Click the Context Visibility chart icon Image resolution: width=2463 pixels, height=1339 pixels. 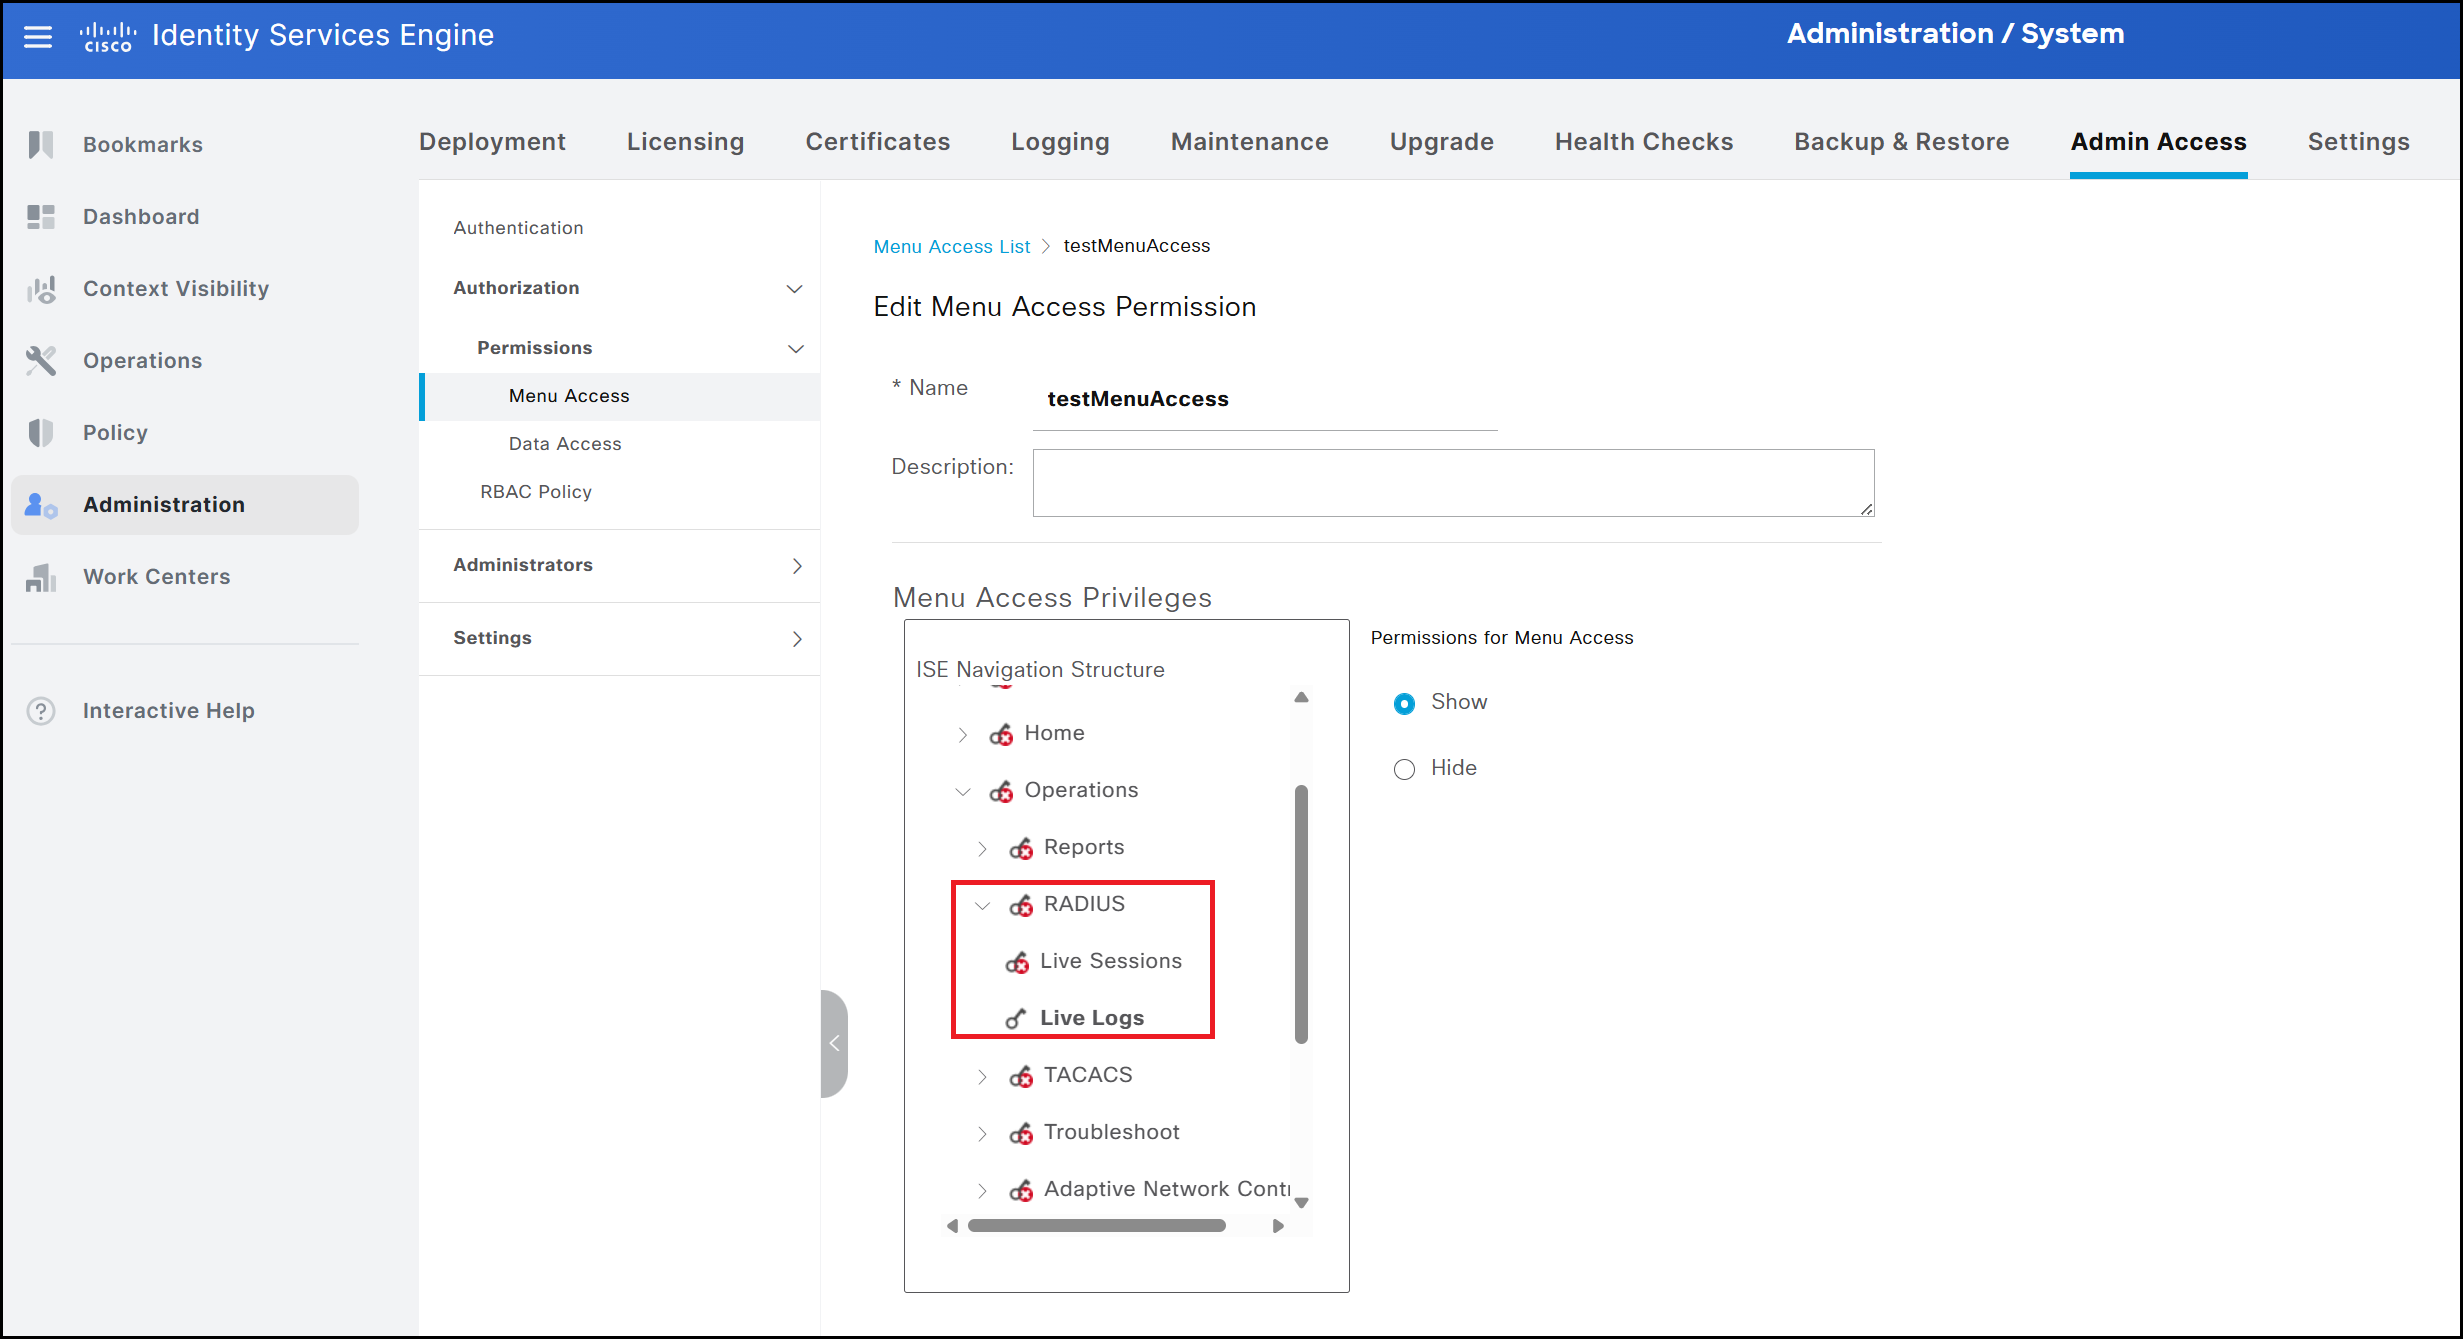[x=41, y=289]
